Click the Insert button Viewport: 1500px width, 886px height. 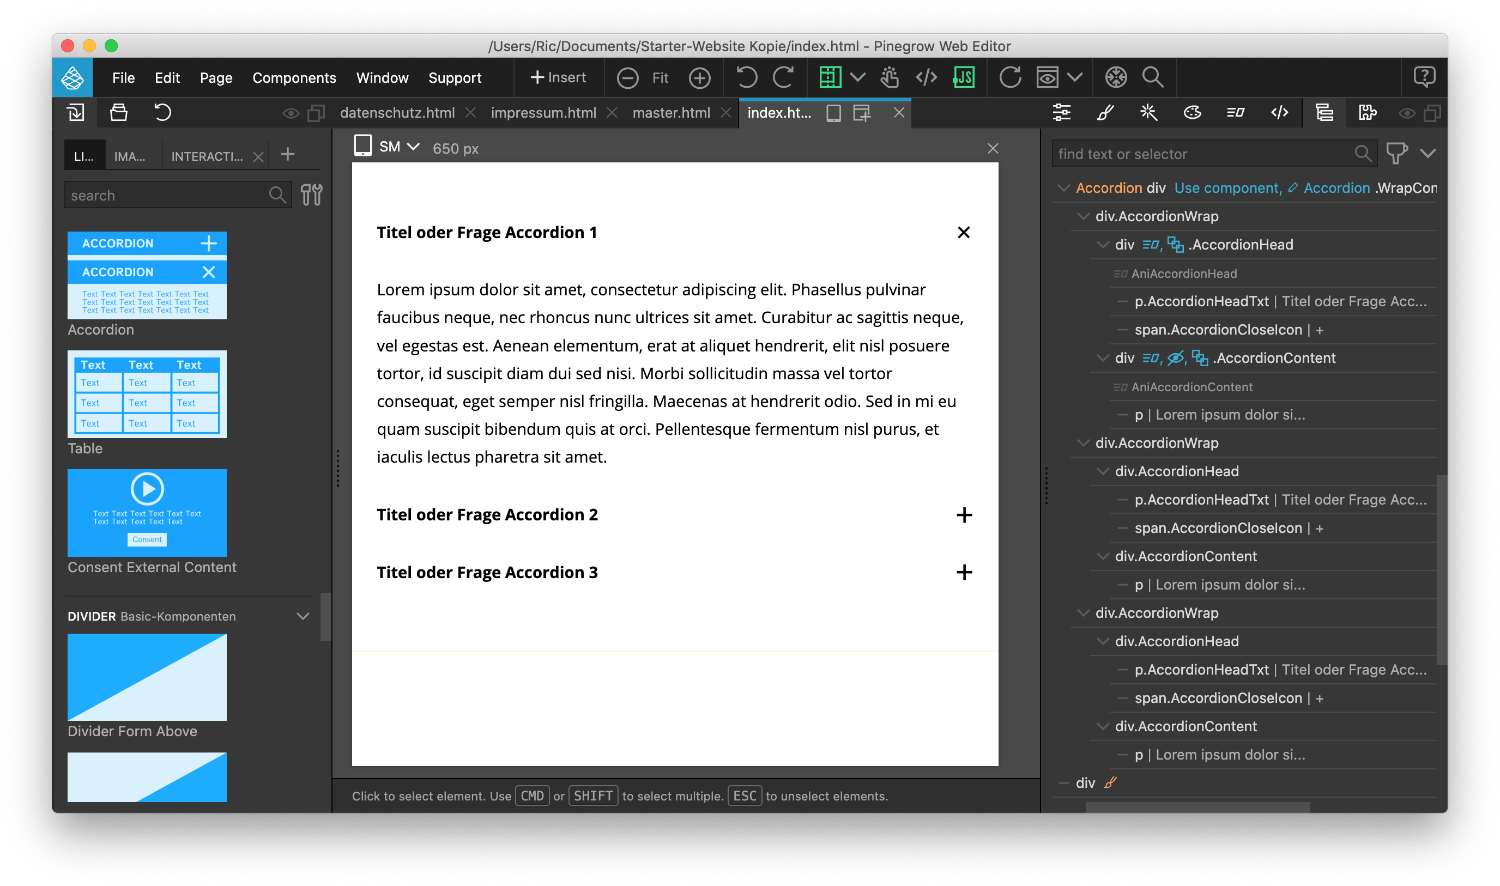[558, 77]
